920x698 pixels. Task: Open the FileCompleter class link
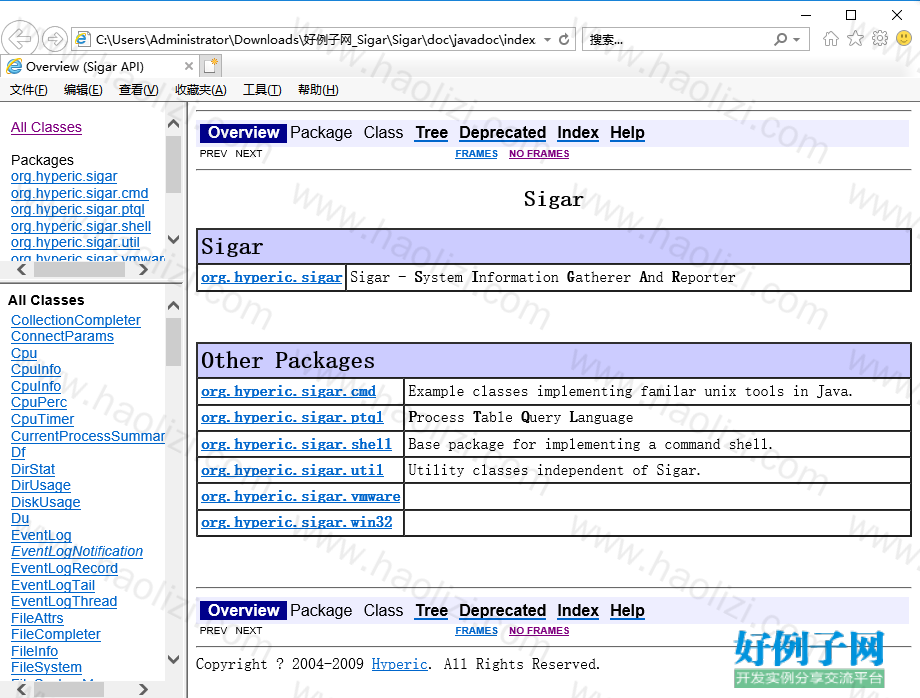pos(56,634)
